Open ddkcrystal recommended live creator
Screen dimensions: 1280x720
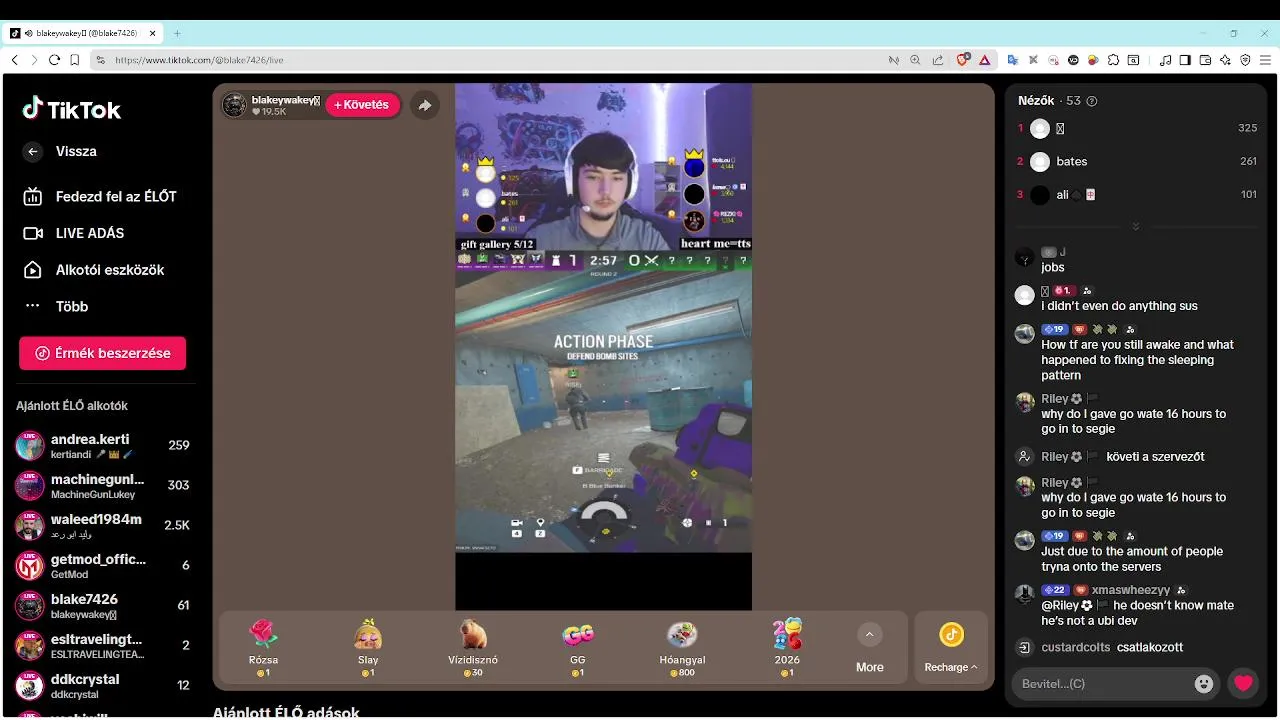[x=102, y=686]
